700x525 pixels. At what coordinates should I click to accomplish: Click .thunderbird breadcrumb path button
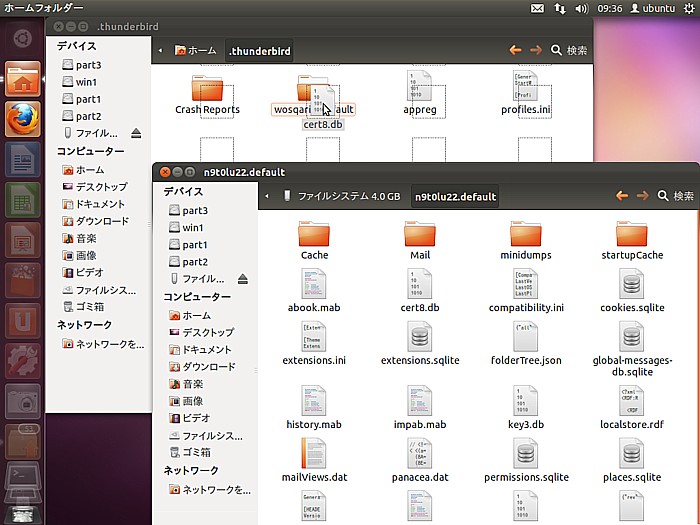(259, 51)
